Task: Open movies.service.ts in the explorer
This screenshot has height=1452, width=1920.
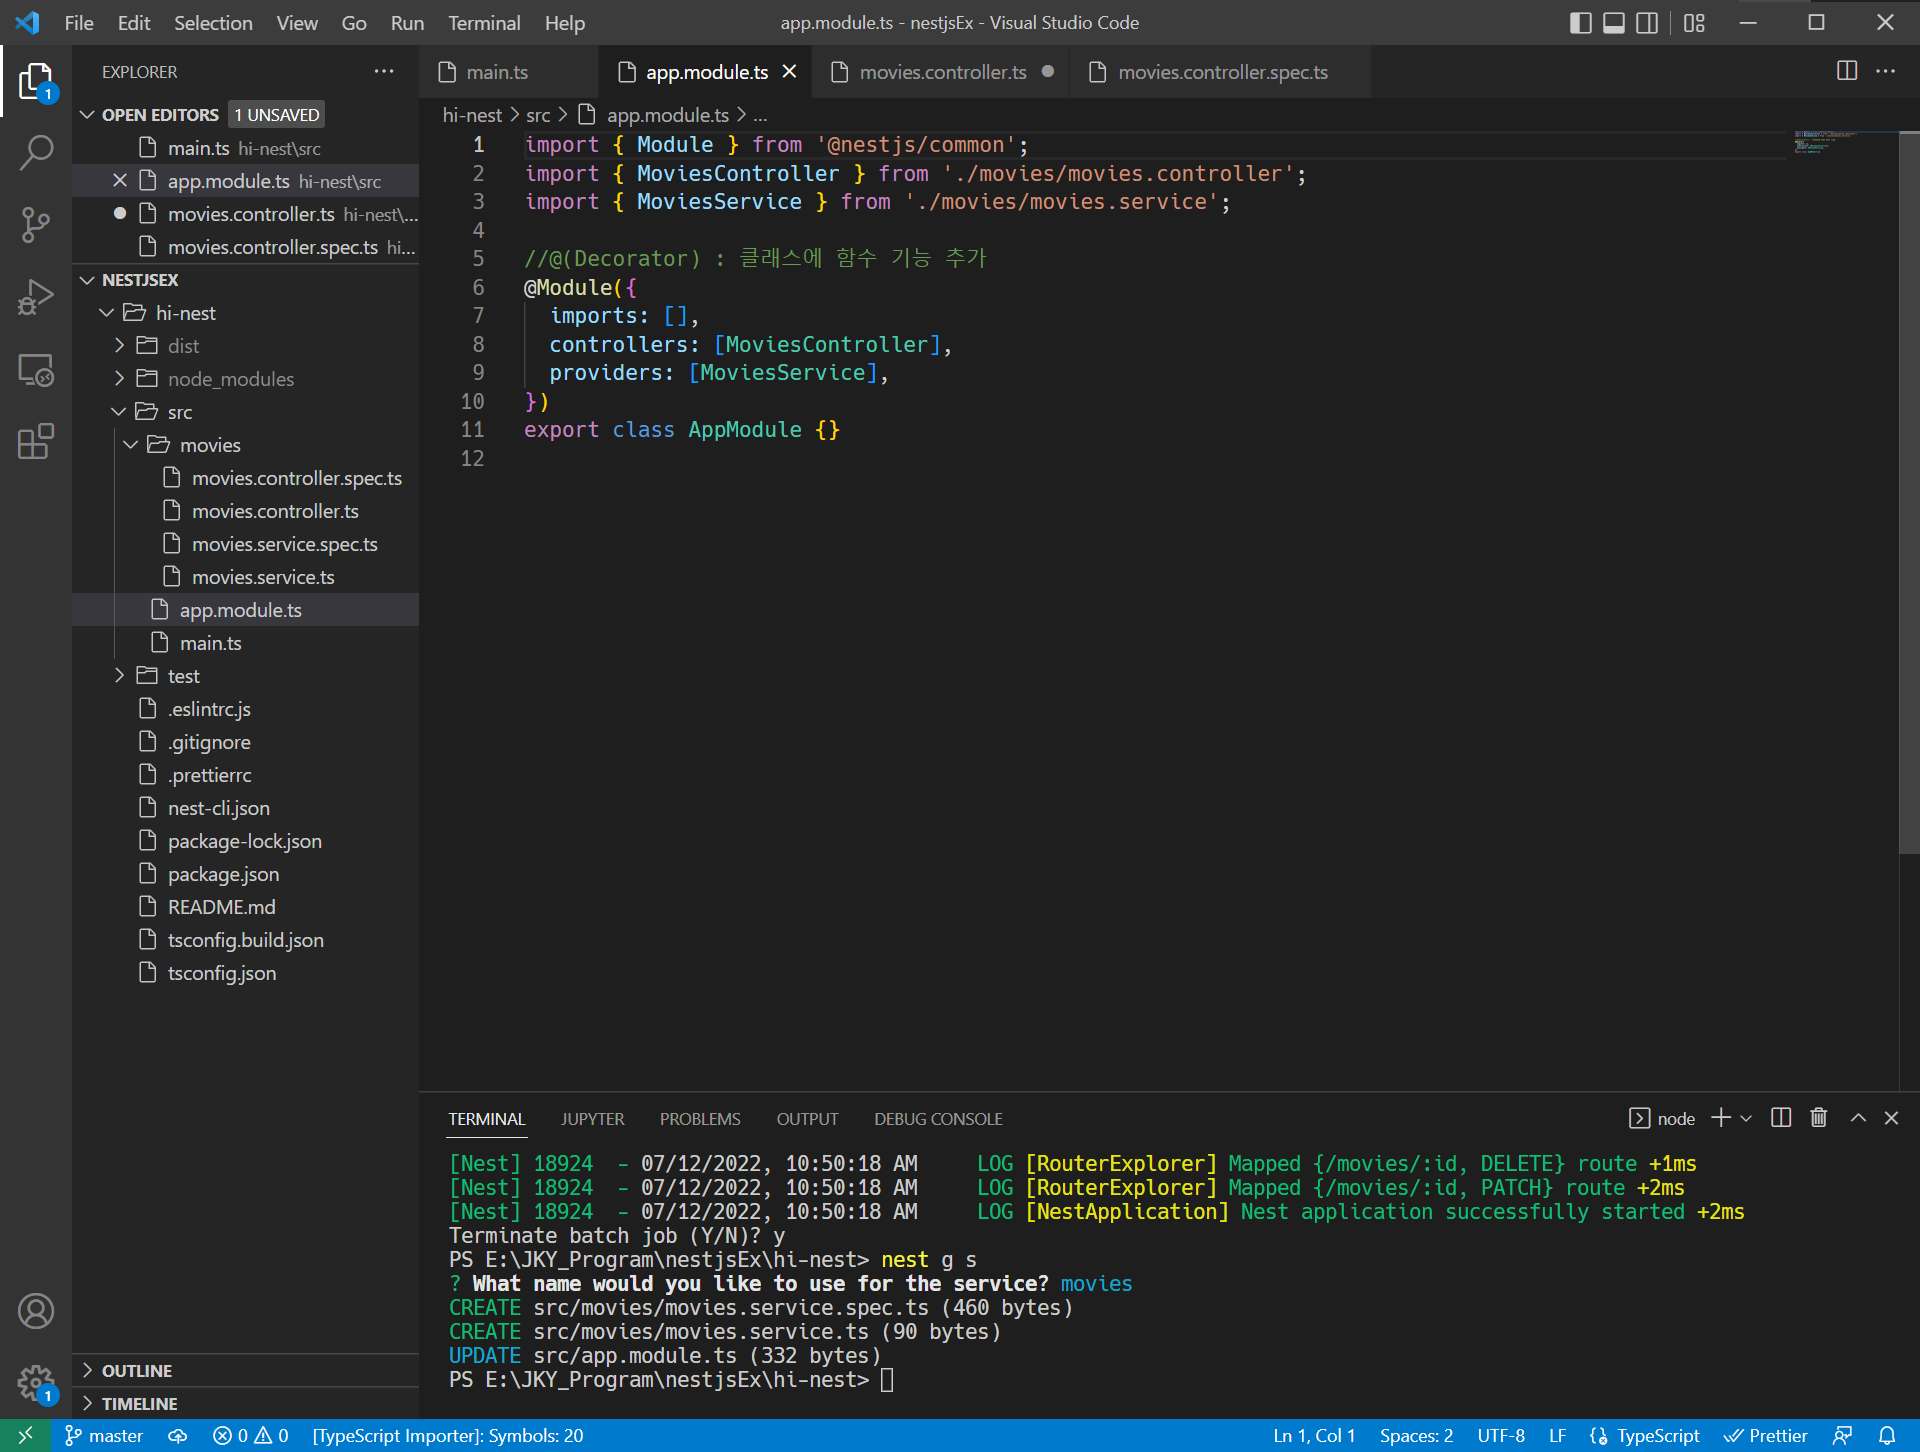Action: click(263, 577)
